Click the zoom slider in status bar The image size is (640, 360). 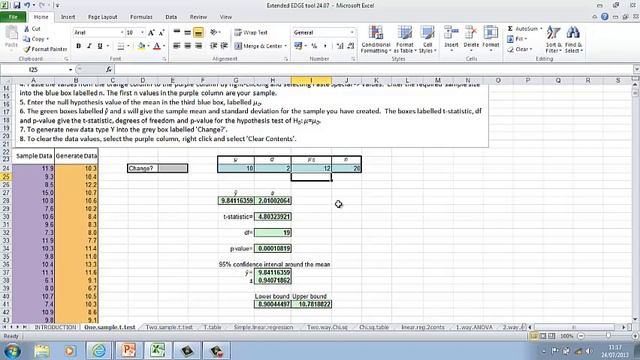[608, 336]
